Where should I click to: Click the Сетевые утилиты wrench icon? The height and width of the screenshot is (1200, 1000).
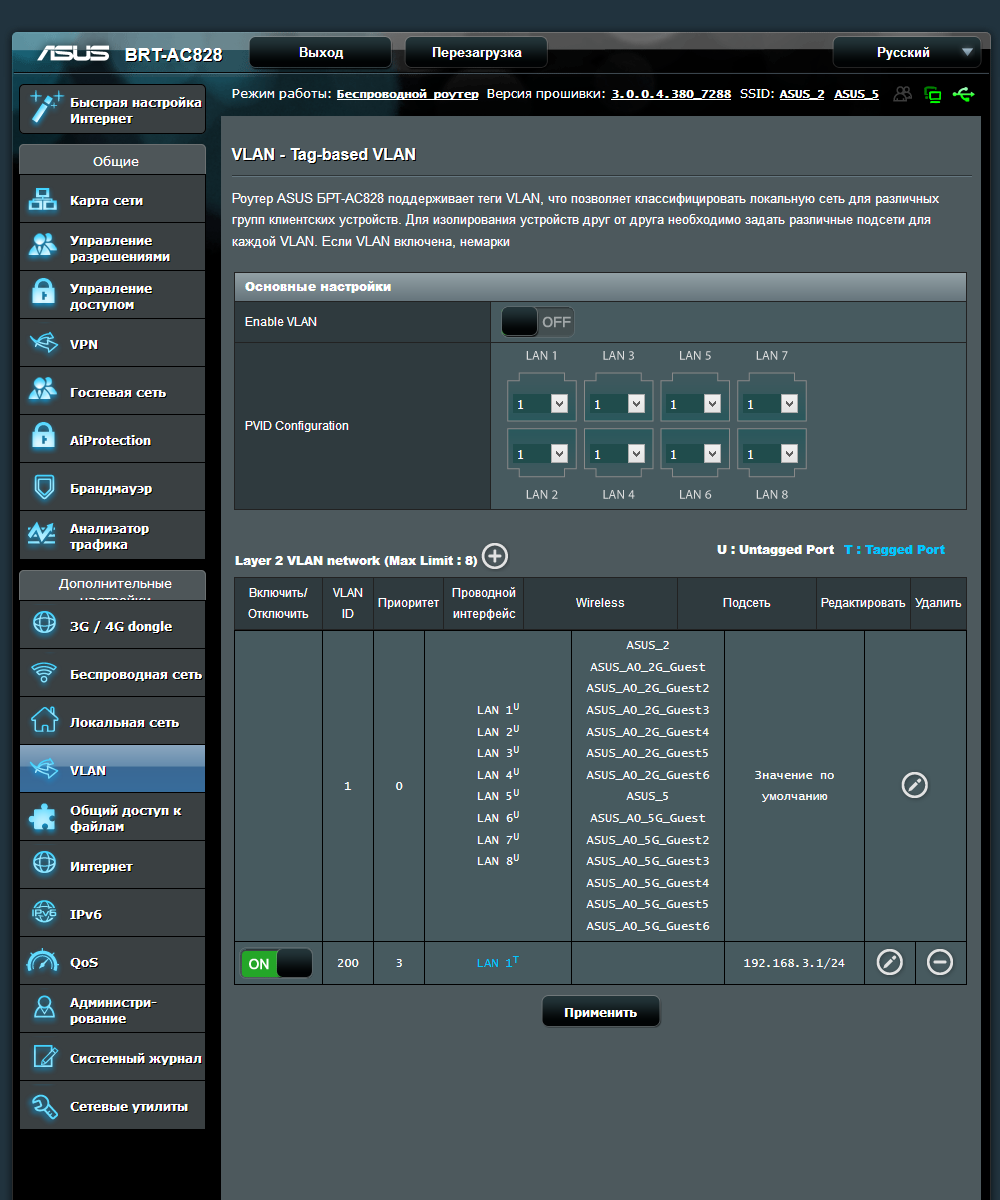[44, 1105]
